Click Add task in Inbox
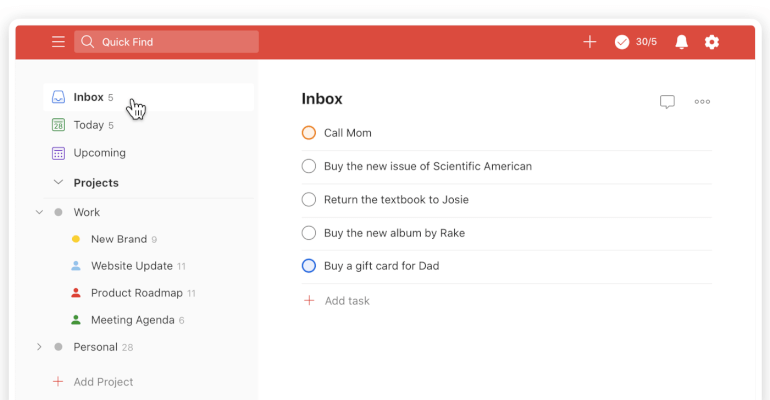The height and width of the screenshot is (400, 770). tap(347, 301)
